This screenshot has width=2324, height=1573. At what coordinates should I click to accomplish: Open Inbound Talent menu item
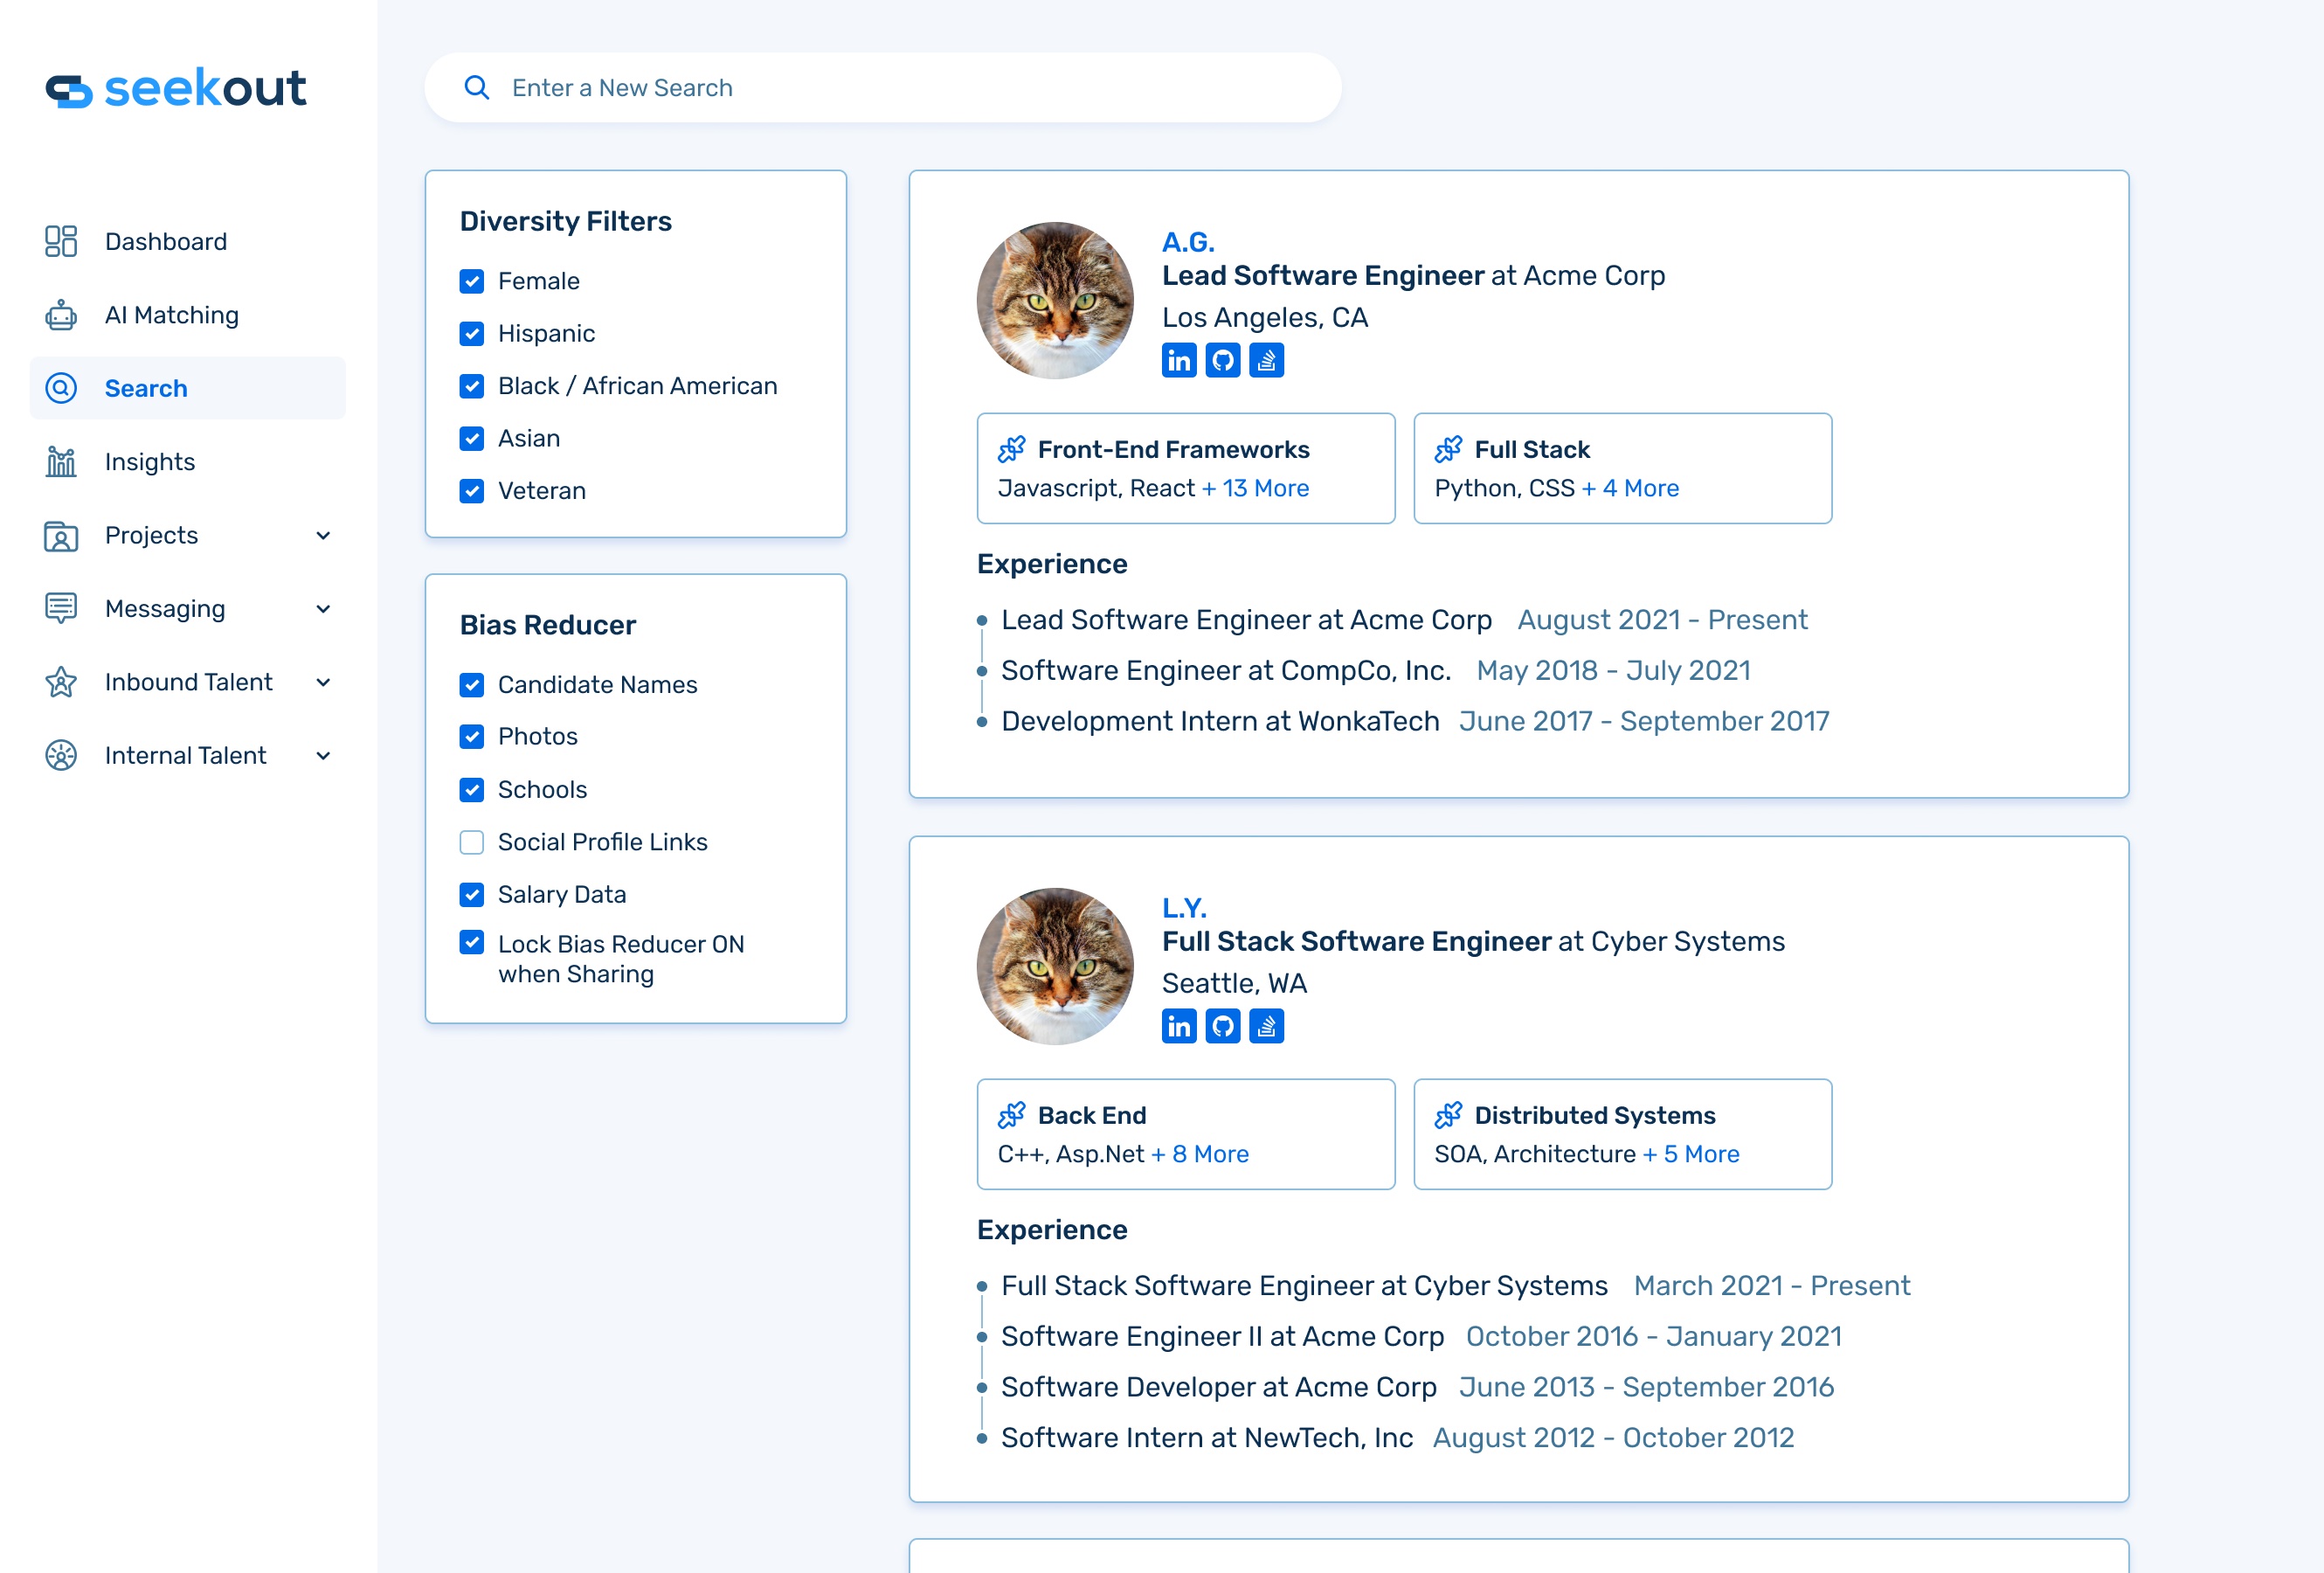click(x=188, y=682)
